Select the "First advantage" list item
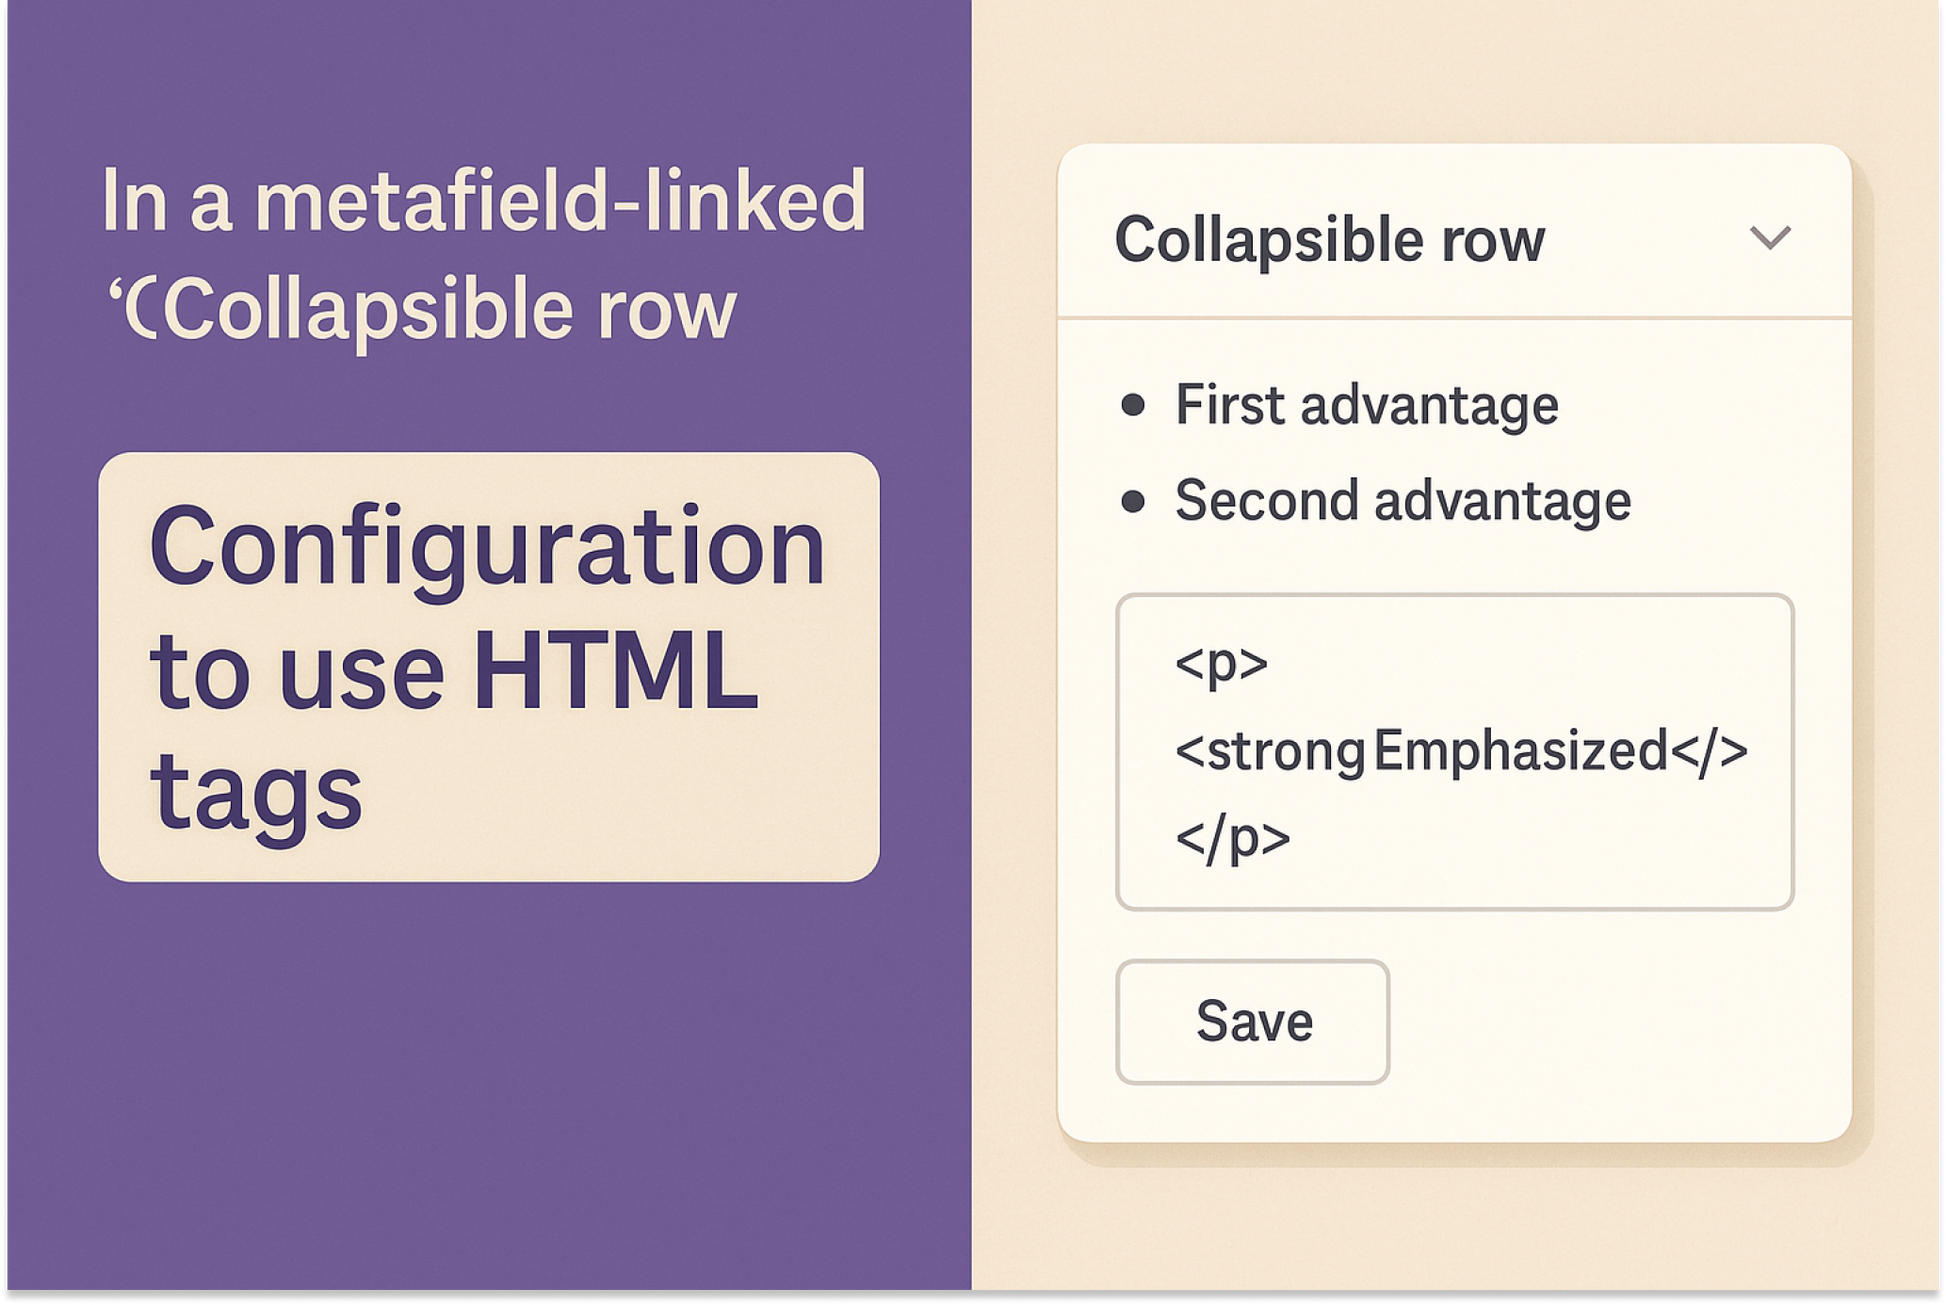 [x=1366, y=405]
